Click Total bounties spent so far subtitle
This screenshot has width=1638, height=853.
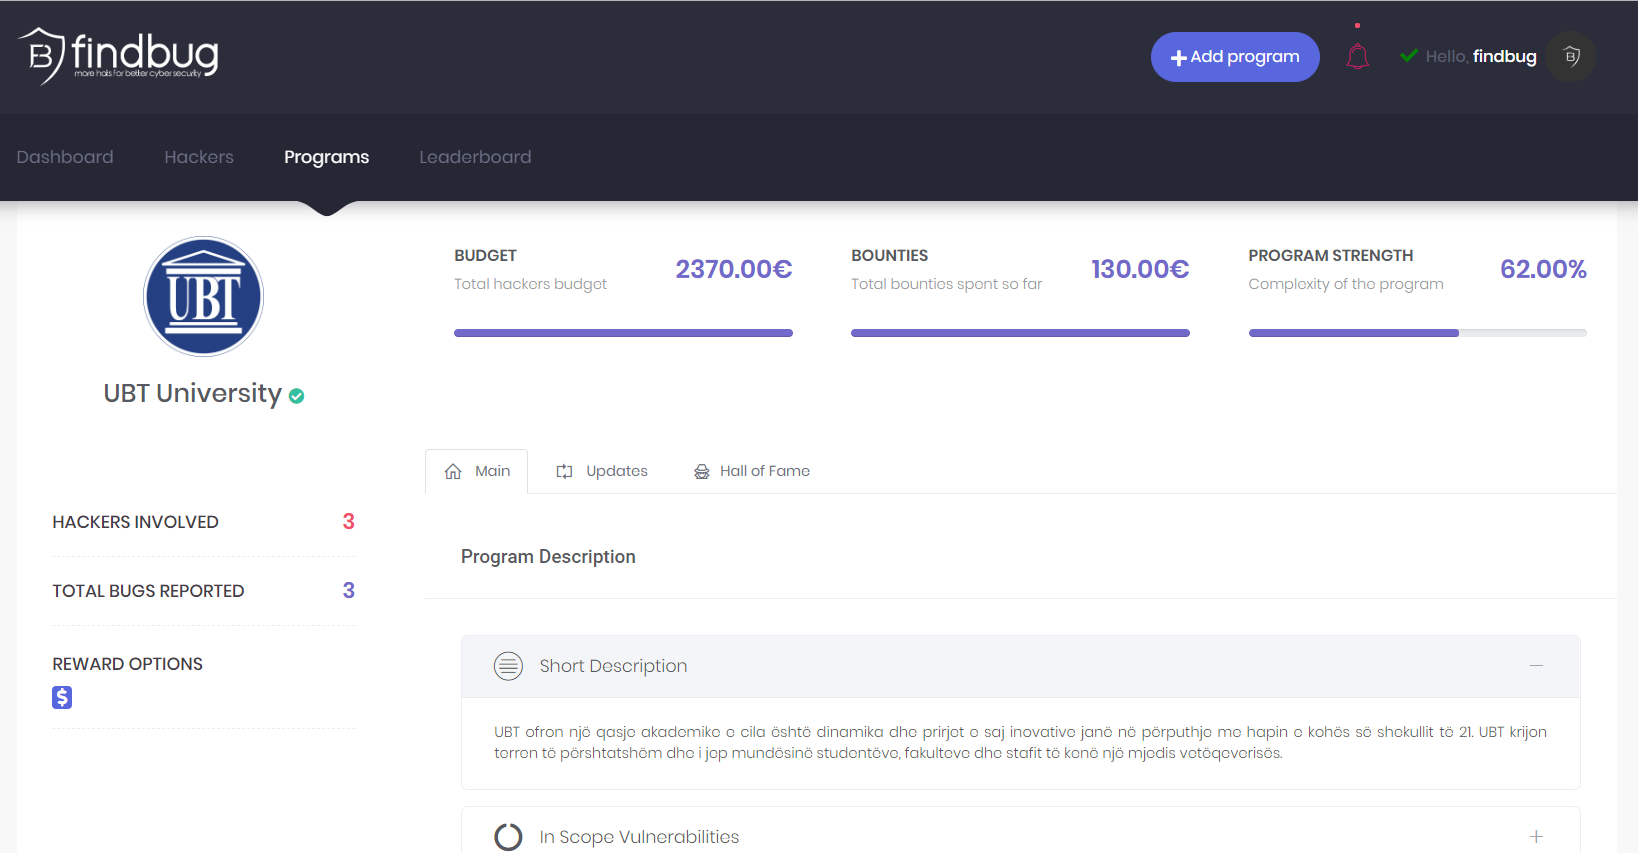point(946,284)
